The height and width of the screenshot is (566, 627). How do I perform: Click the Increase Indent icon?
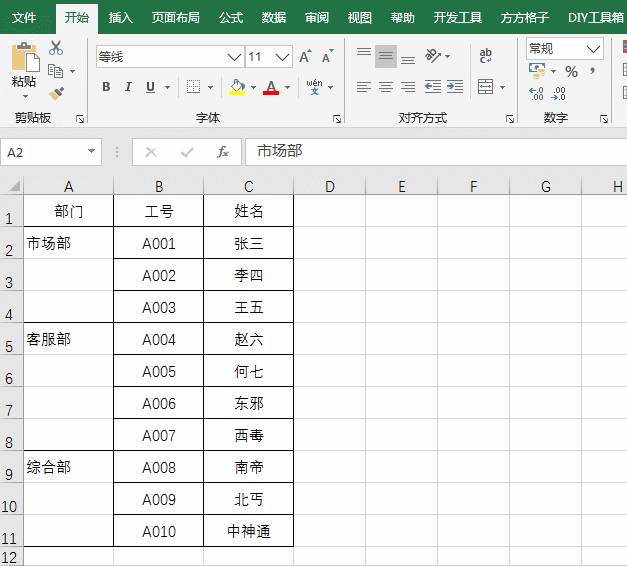(456, 87)
